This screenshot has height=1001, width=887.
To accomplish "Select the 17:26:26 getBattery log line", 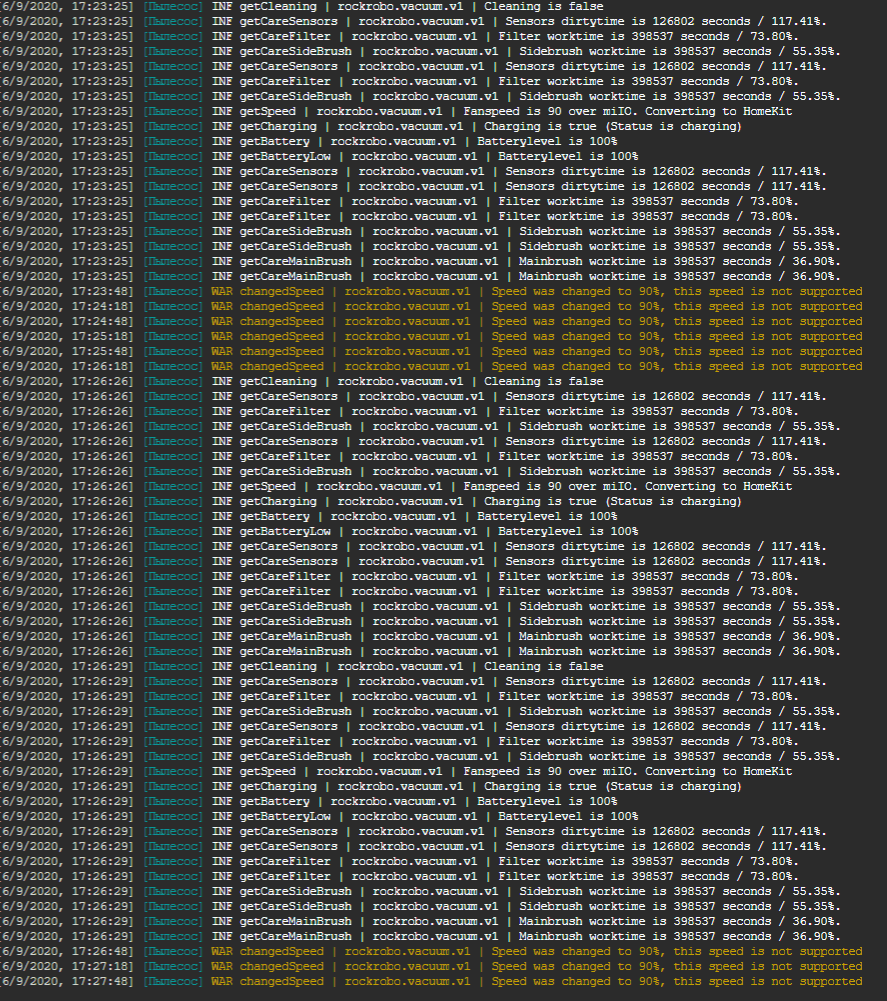I will (308, 516).
